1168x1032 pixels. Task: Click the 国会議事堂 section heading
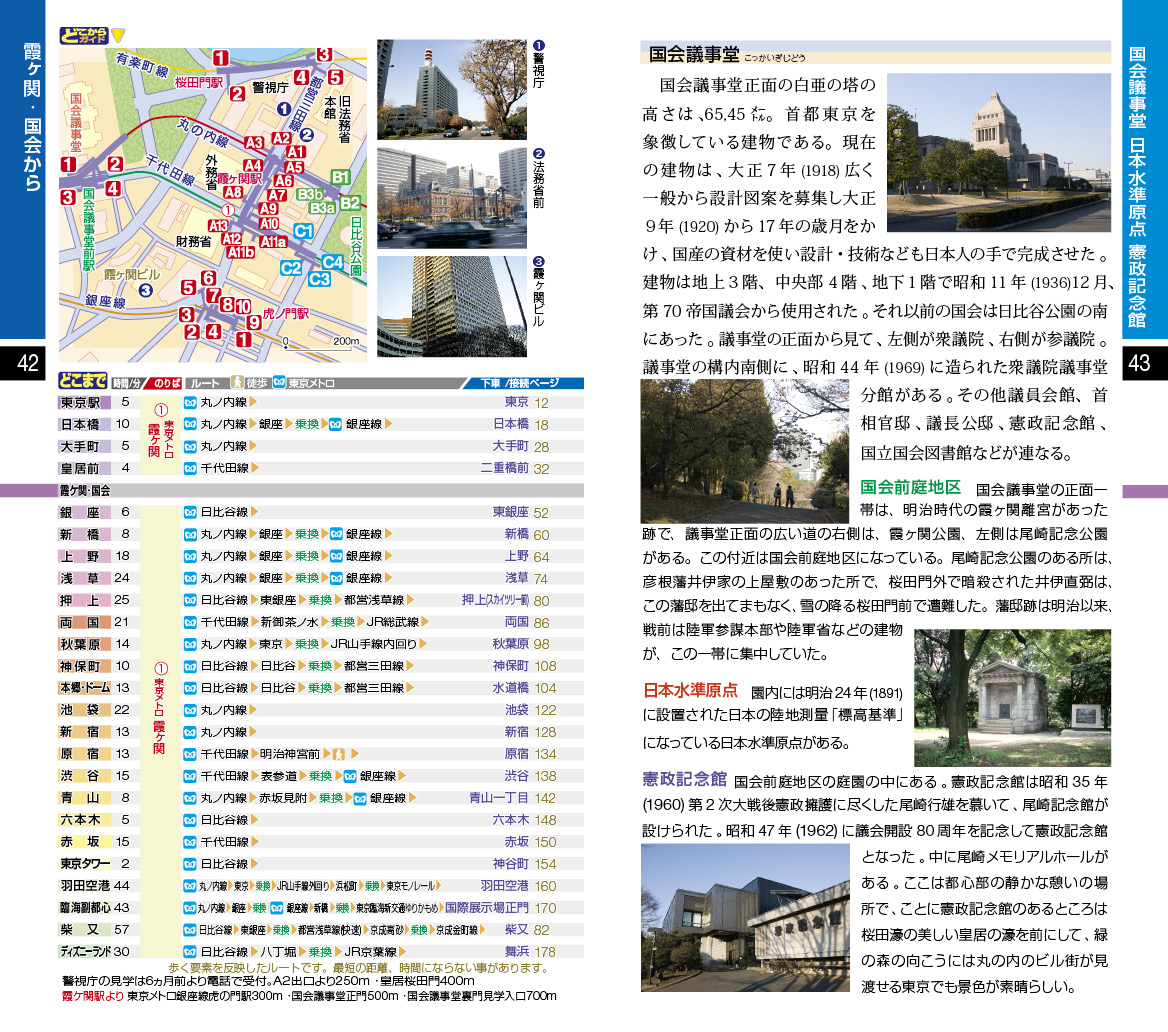694,55
